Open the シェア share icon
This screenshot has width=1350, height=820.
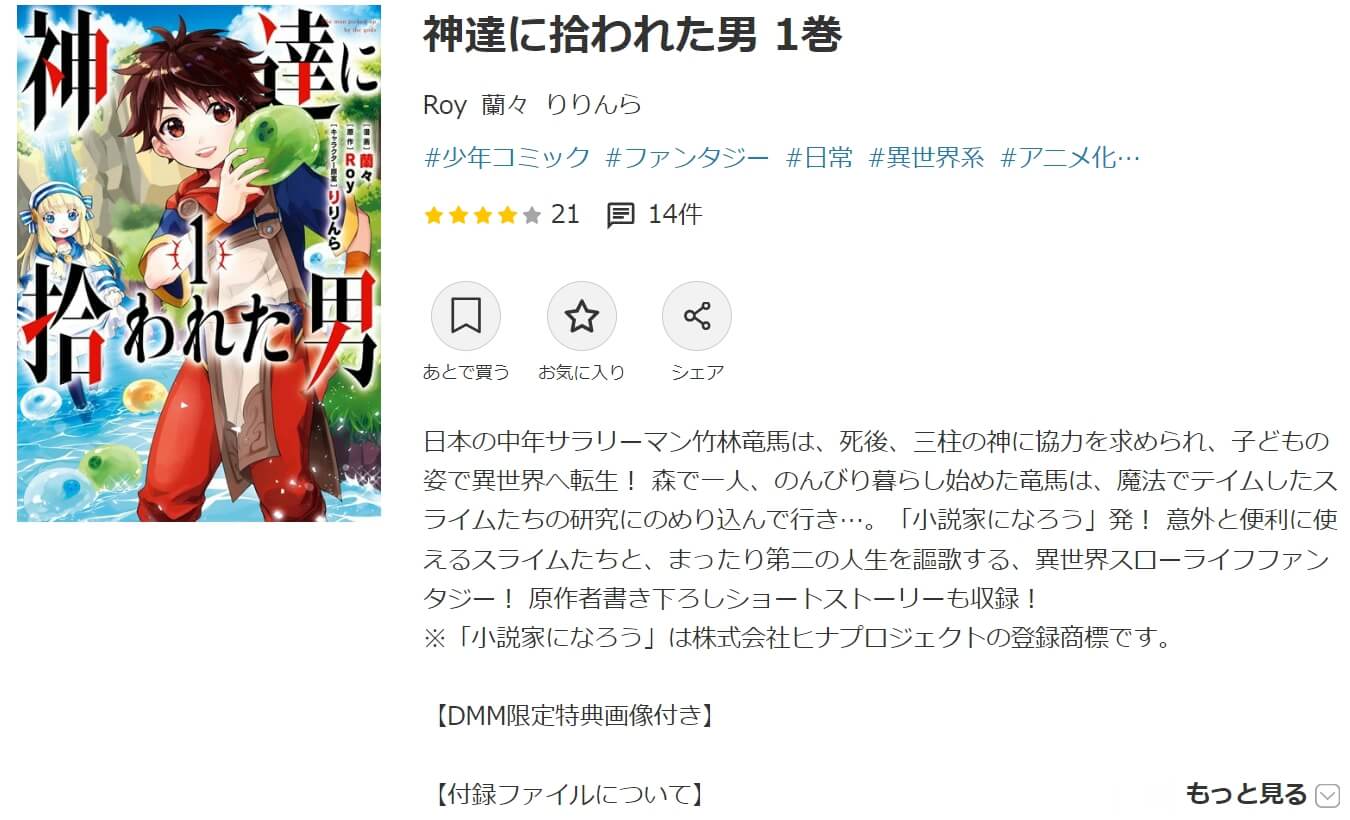(697, 317)
